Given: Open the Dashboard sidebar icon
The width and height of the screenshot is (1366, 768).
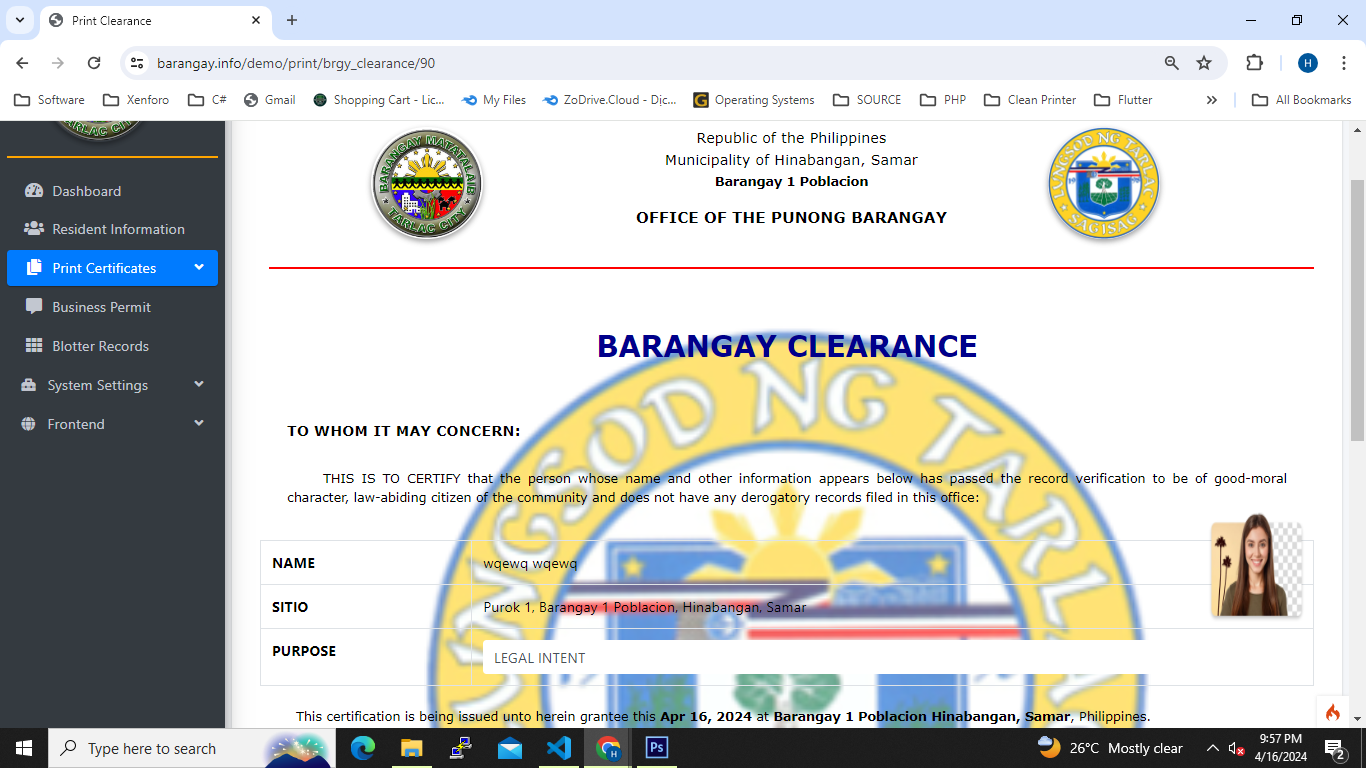Looking at the screenshot, I should [34, 191].
